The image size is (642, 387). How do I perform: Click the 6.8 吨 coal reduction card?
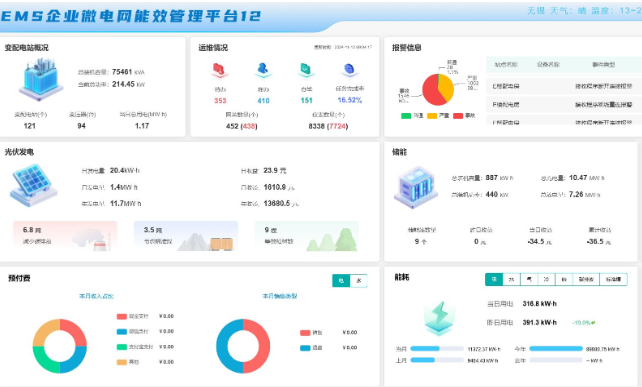(65, 235)
